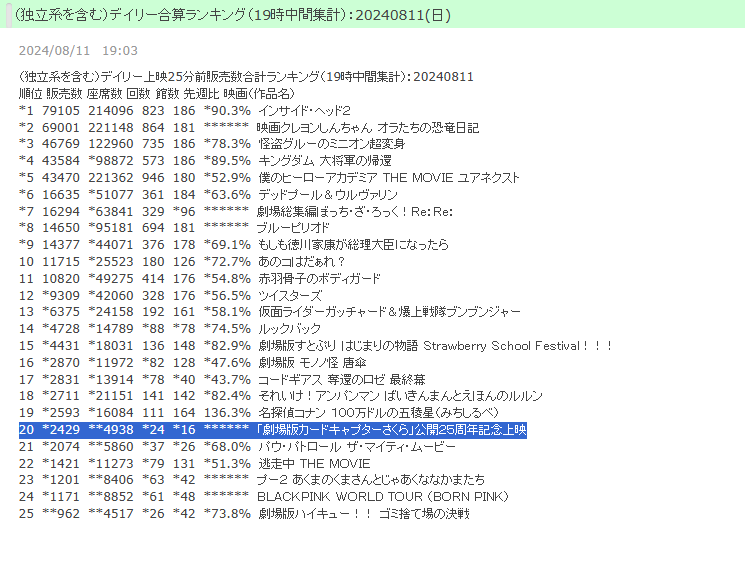This screenshot has height=583, width=745.
Task: Select the row for ツイスターズ
Action: [171, 296]
